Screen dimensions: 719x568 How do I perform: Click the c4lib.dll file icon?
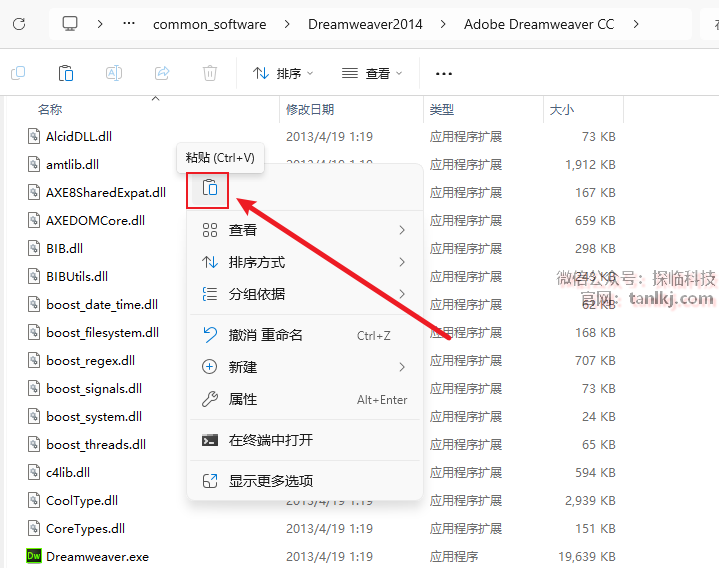[x=33, y=472]
